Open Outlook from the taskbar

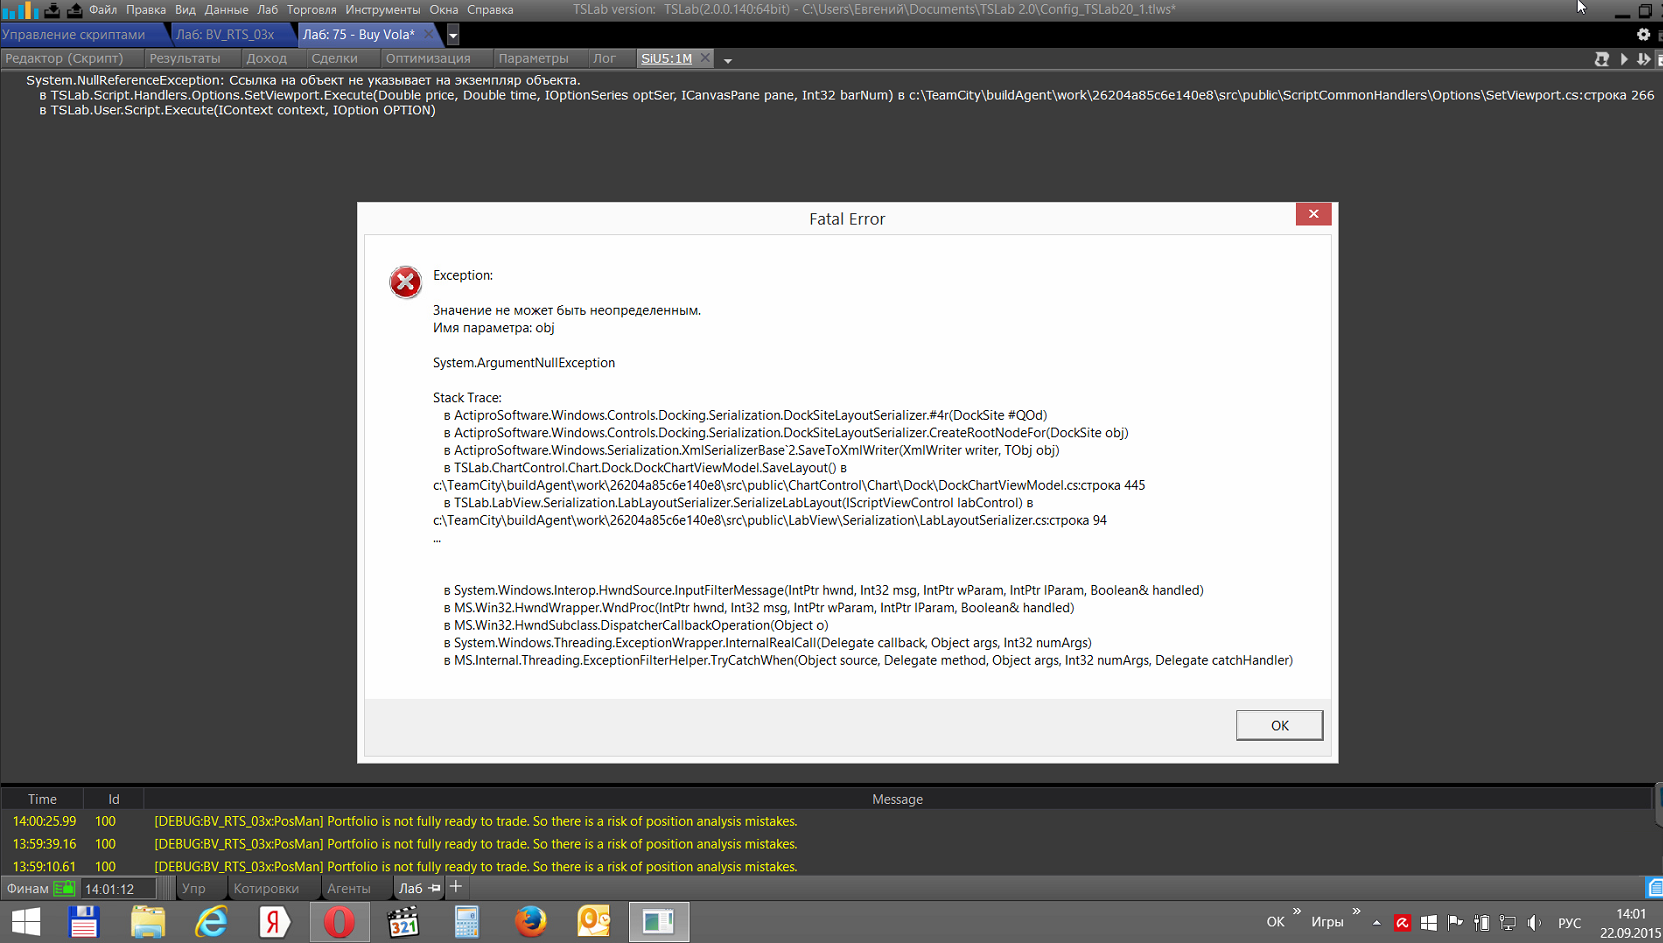[594, 922]
